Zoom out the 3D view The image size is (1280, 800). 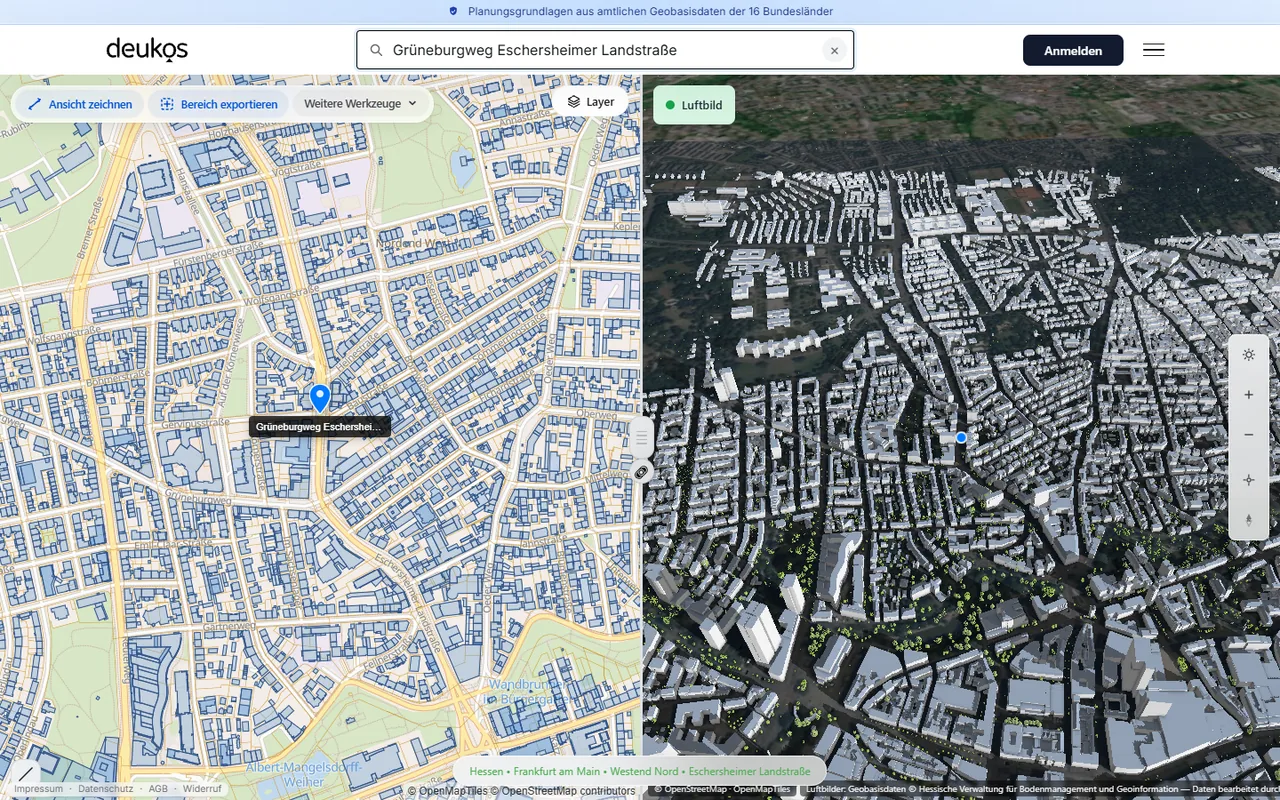click(1248, 435)
